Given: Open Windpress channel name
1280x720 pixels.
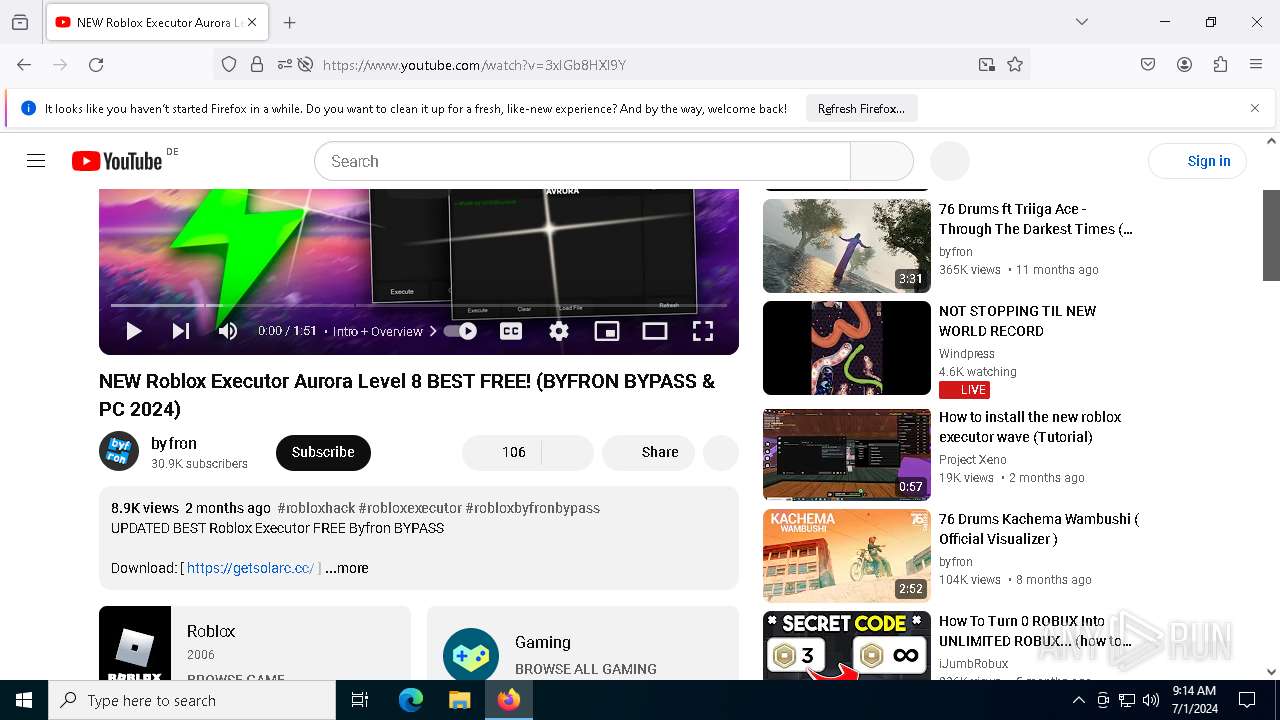Looking at the screenshot, I should (x=967, y=354).
